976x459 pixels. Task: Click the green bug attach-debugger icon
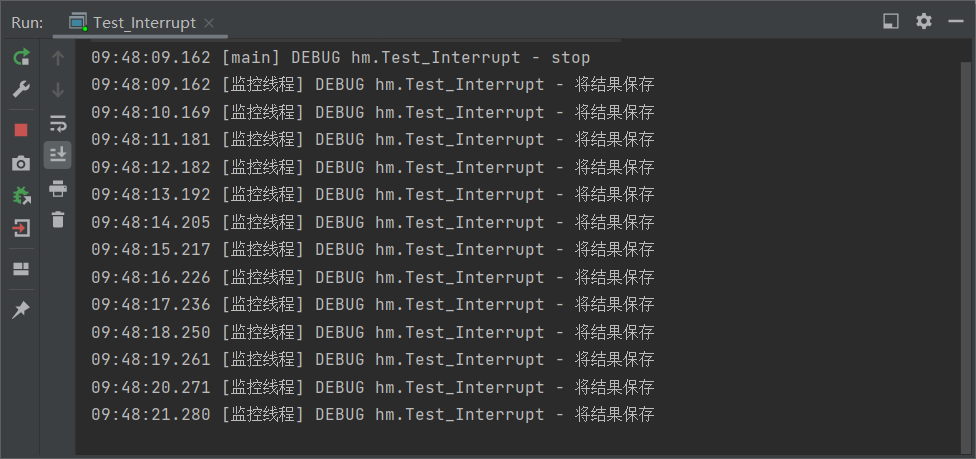(x=21, y=196)
